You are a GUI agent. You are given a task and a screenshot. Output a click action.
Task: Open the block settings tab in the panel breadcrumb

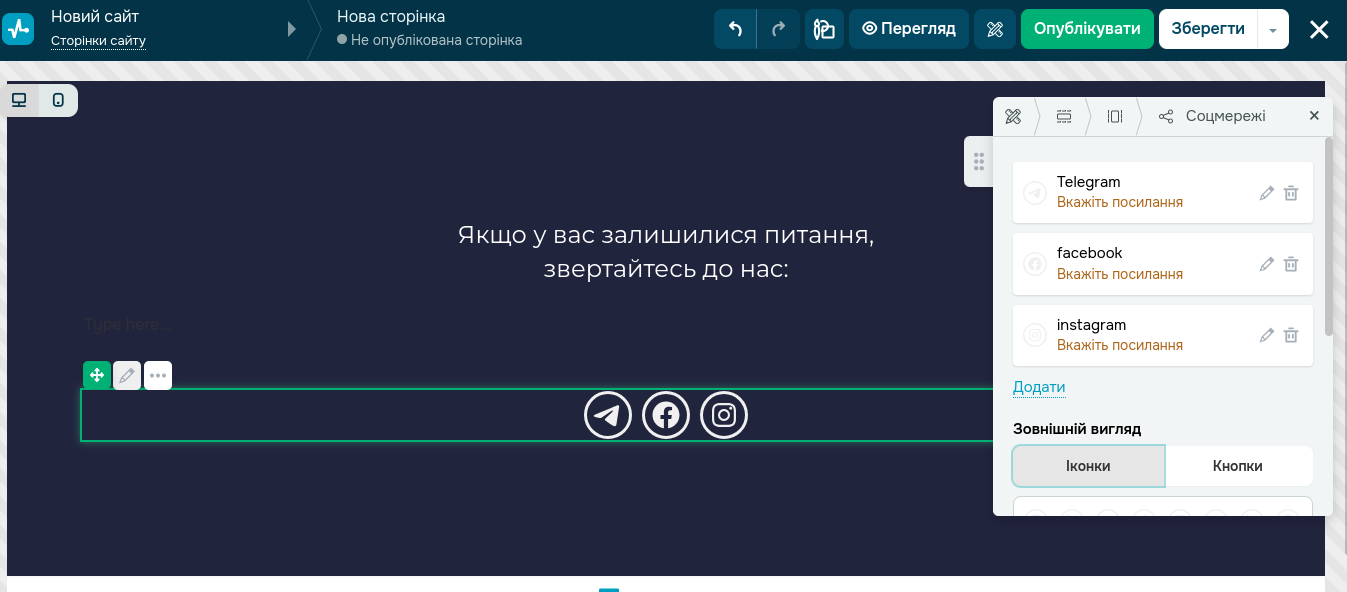point(1114,116)
